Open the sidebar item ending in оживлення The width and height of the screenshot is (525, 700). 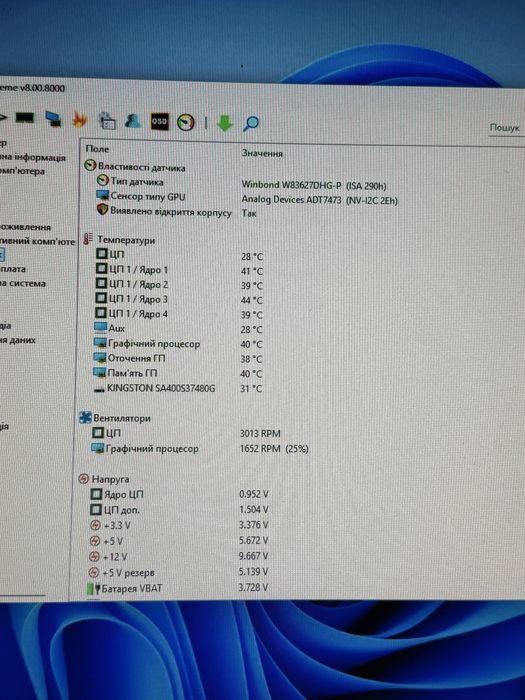25,227
